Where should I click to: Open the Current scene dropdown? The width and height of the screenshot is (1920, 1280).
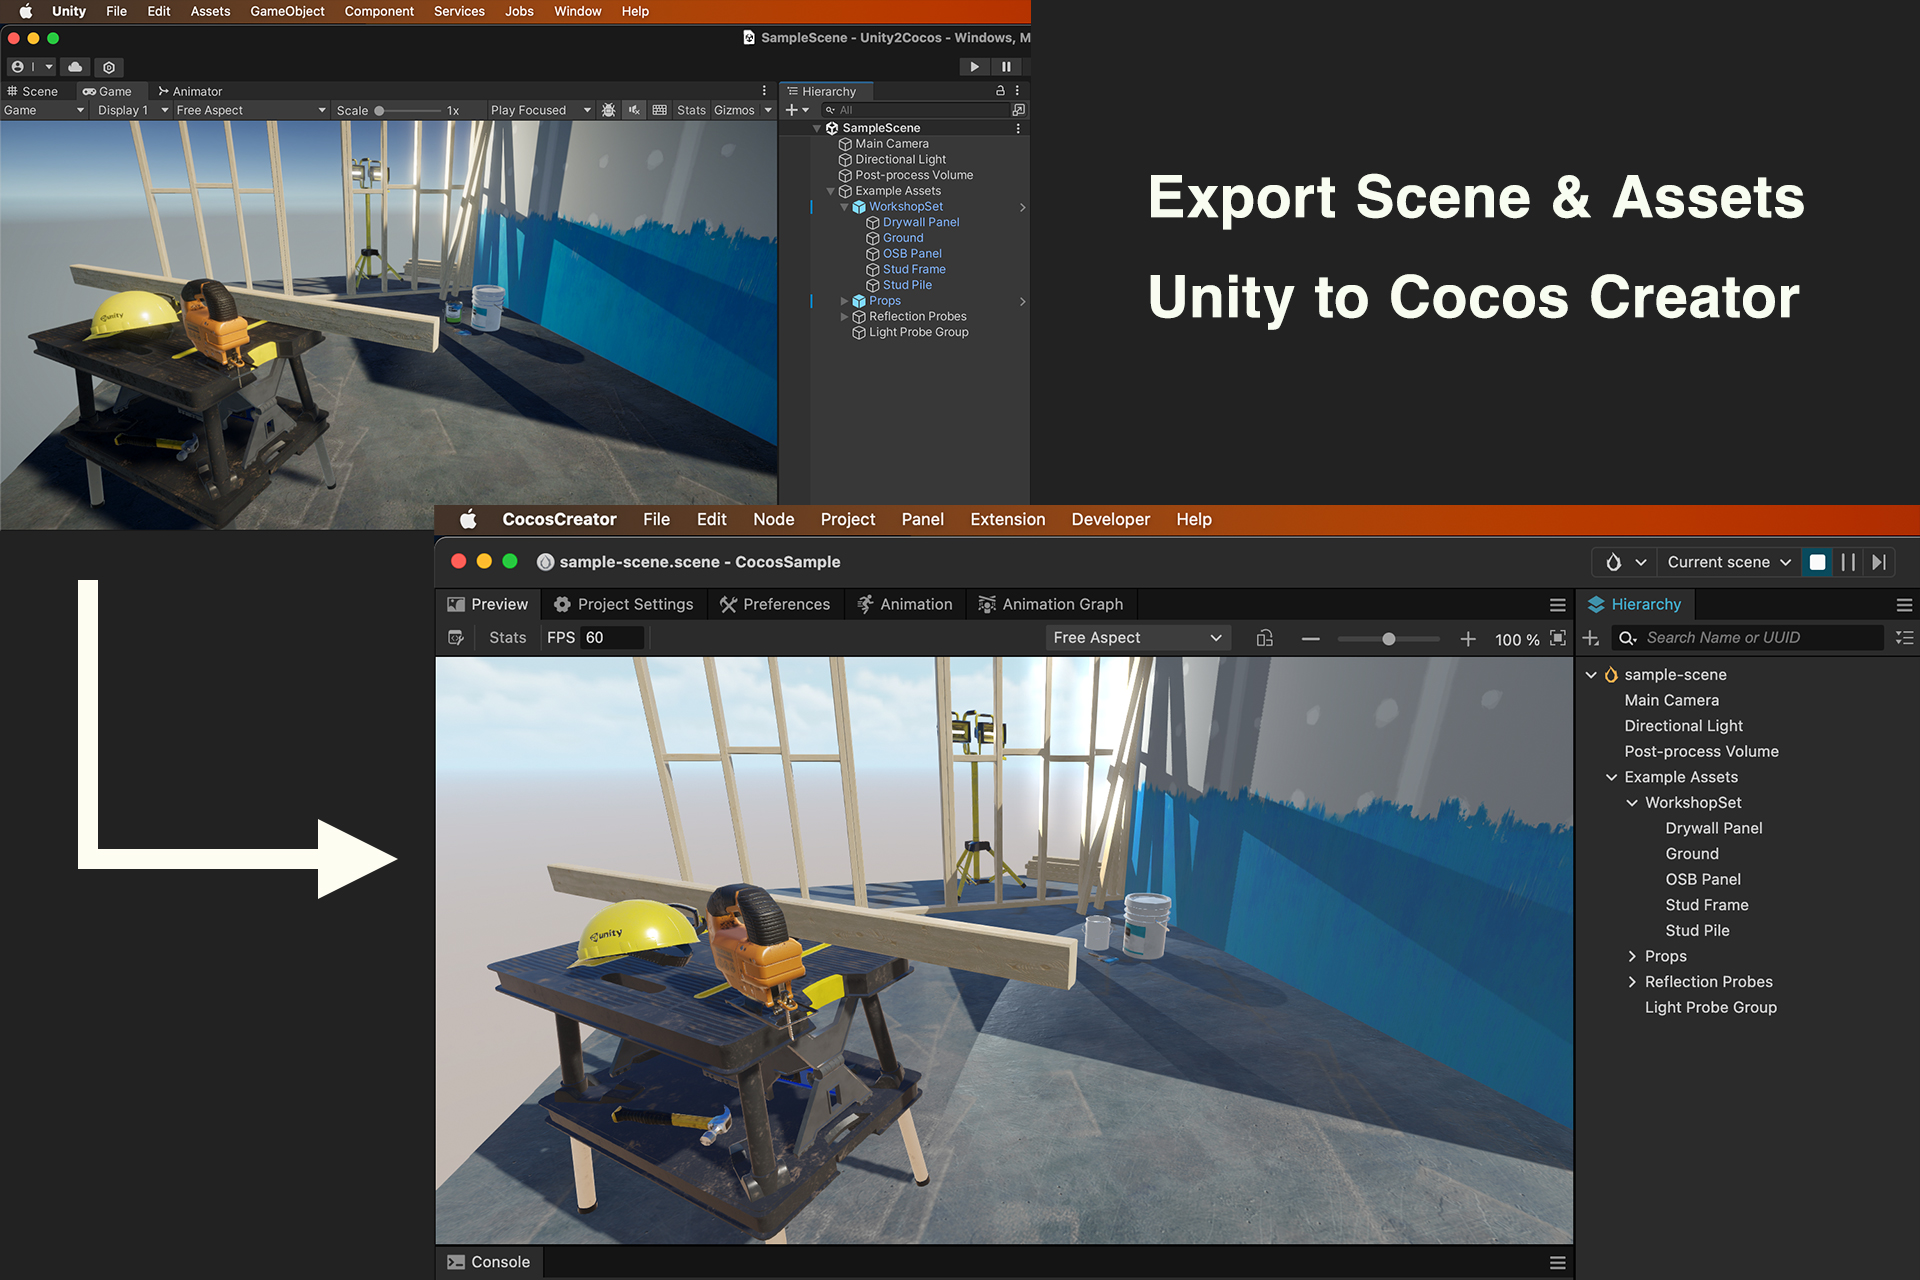point(1728,562)
